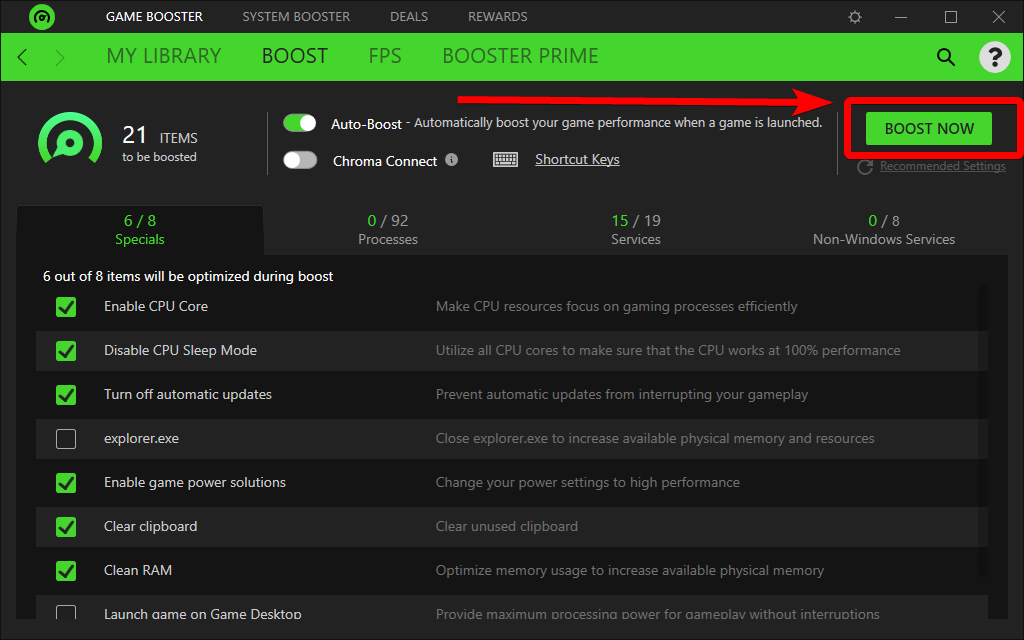The width and height of the screenshot is (1024, 640).
Task: Enable the Chroma Connect switch
Action: pos(300,160)
